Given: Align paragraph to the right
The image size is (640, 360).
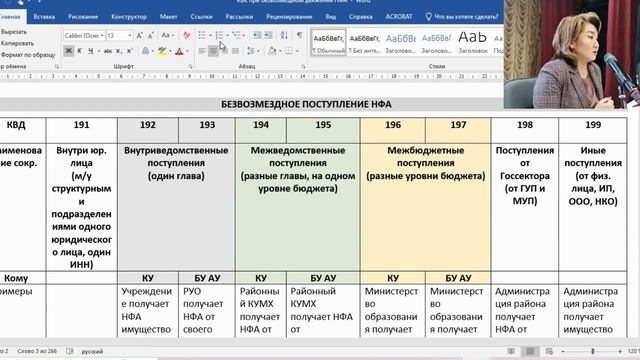Looking at the screenshot, I should coord(224,51).
